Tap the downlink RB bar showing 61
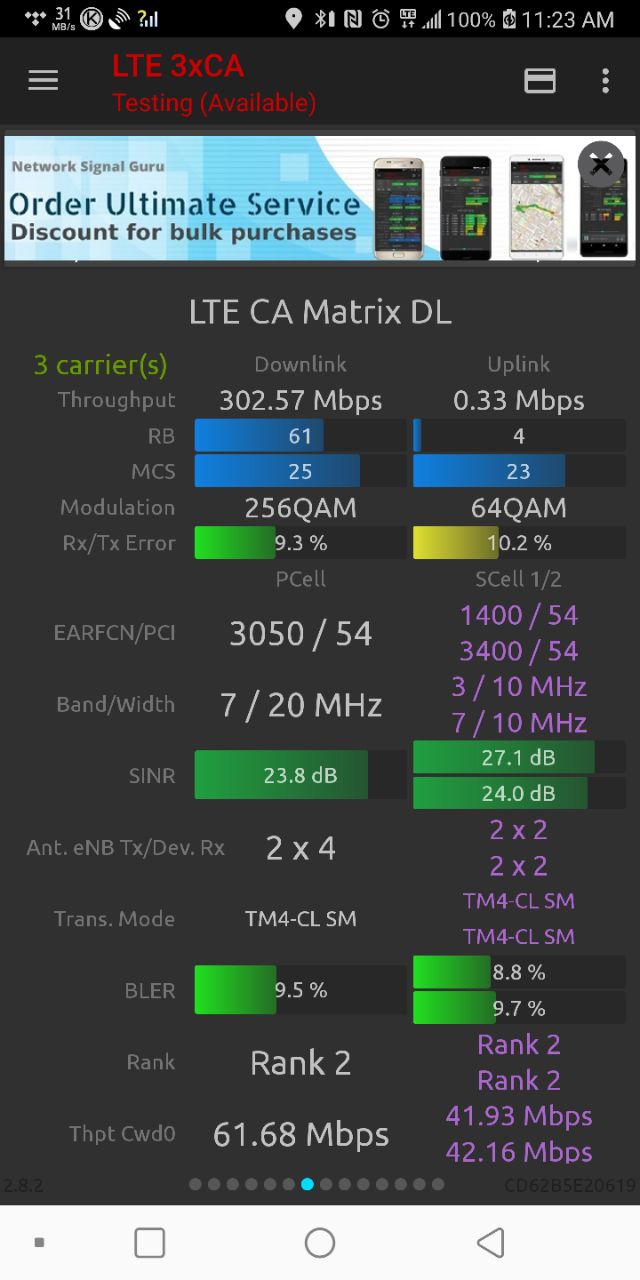The image size is (640, 1280). [300, 436]
